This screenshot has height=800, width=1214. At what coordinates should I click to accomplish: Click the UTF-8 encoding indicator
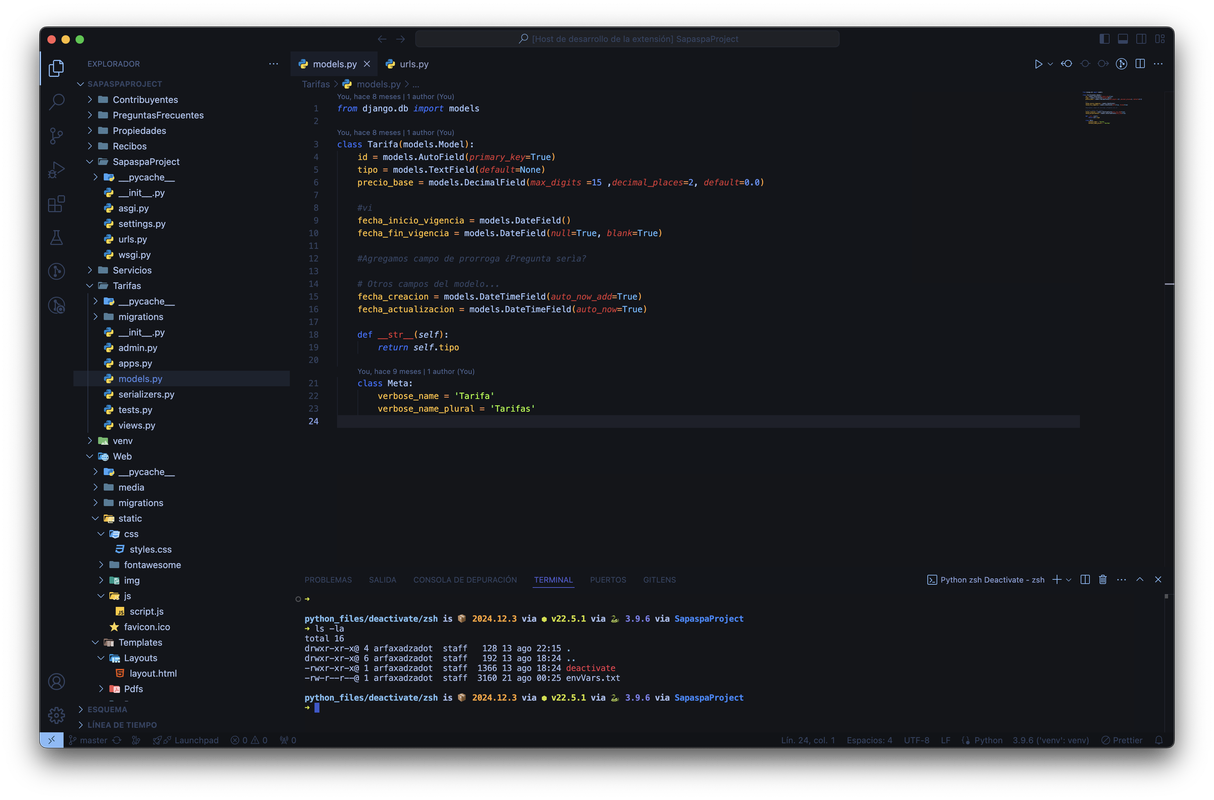coord(916,740)
